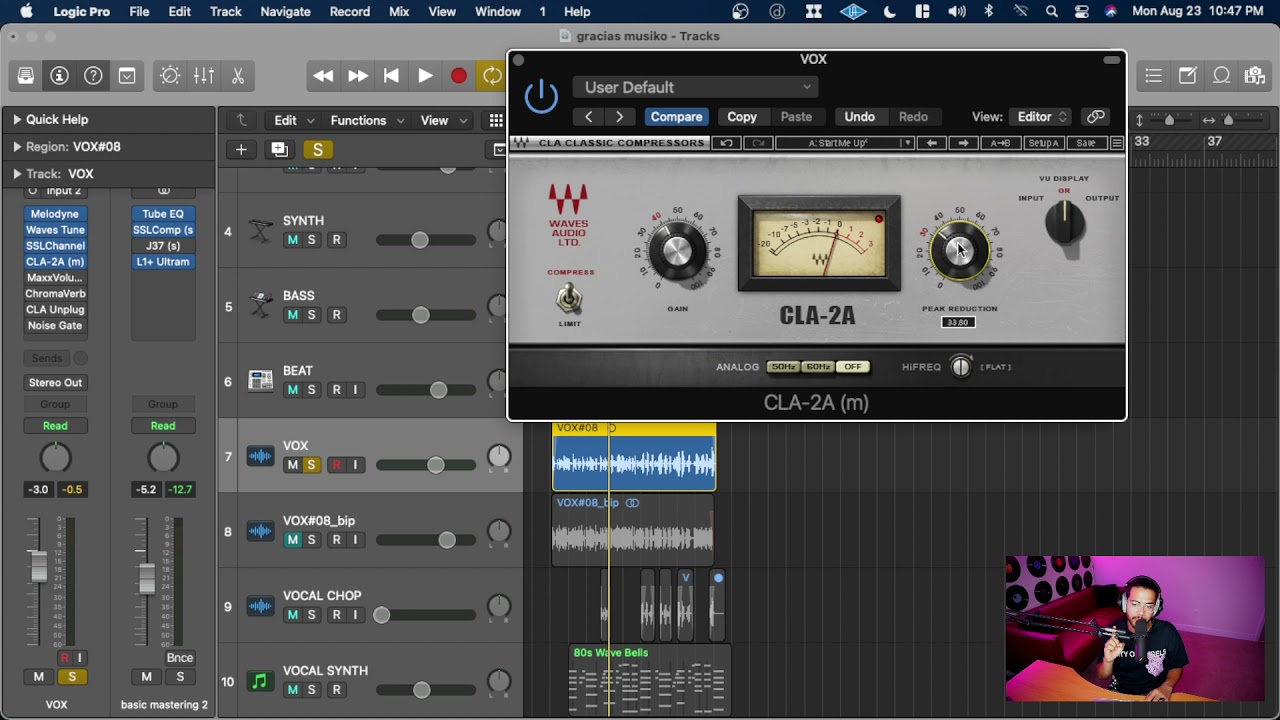This screenshot has height=720, width=1280.
Task: Flip the Compress/Limit toggle switch
Action: point(569,297)
